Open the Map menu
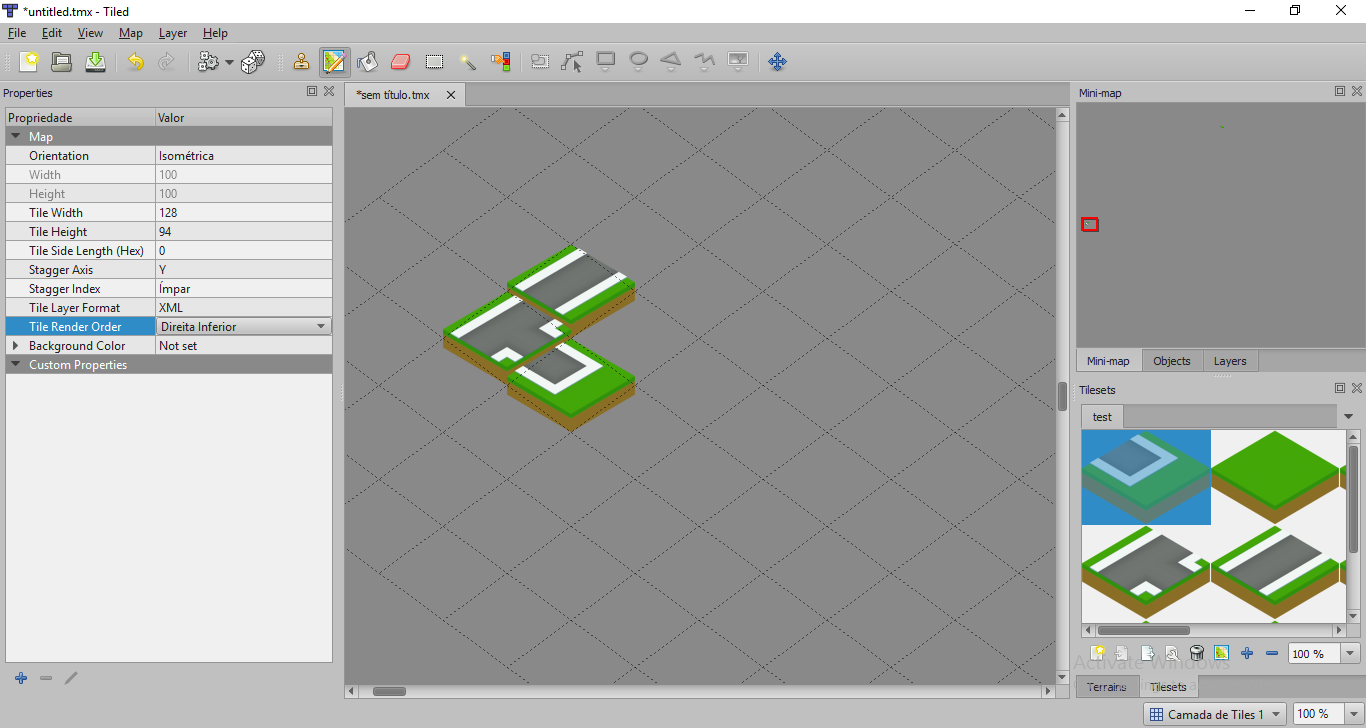The height and width of the screenshot is (728, 1366). [x=130, y=33]
